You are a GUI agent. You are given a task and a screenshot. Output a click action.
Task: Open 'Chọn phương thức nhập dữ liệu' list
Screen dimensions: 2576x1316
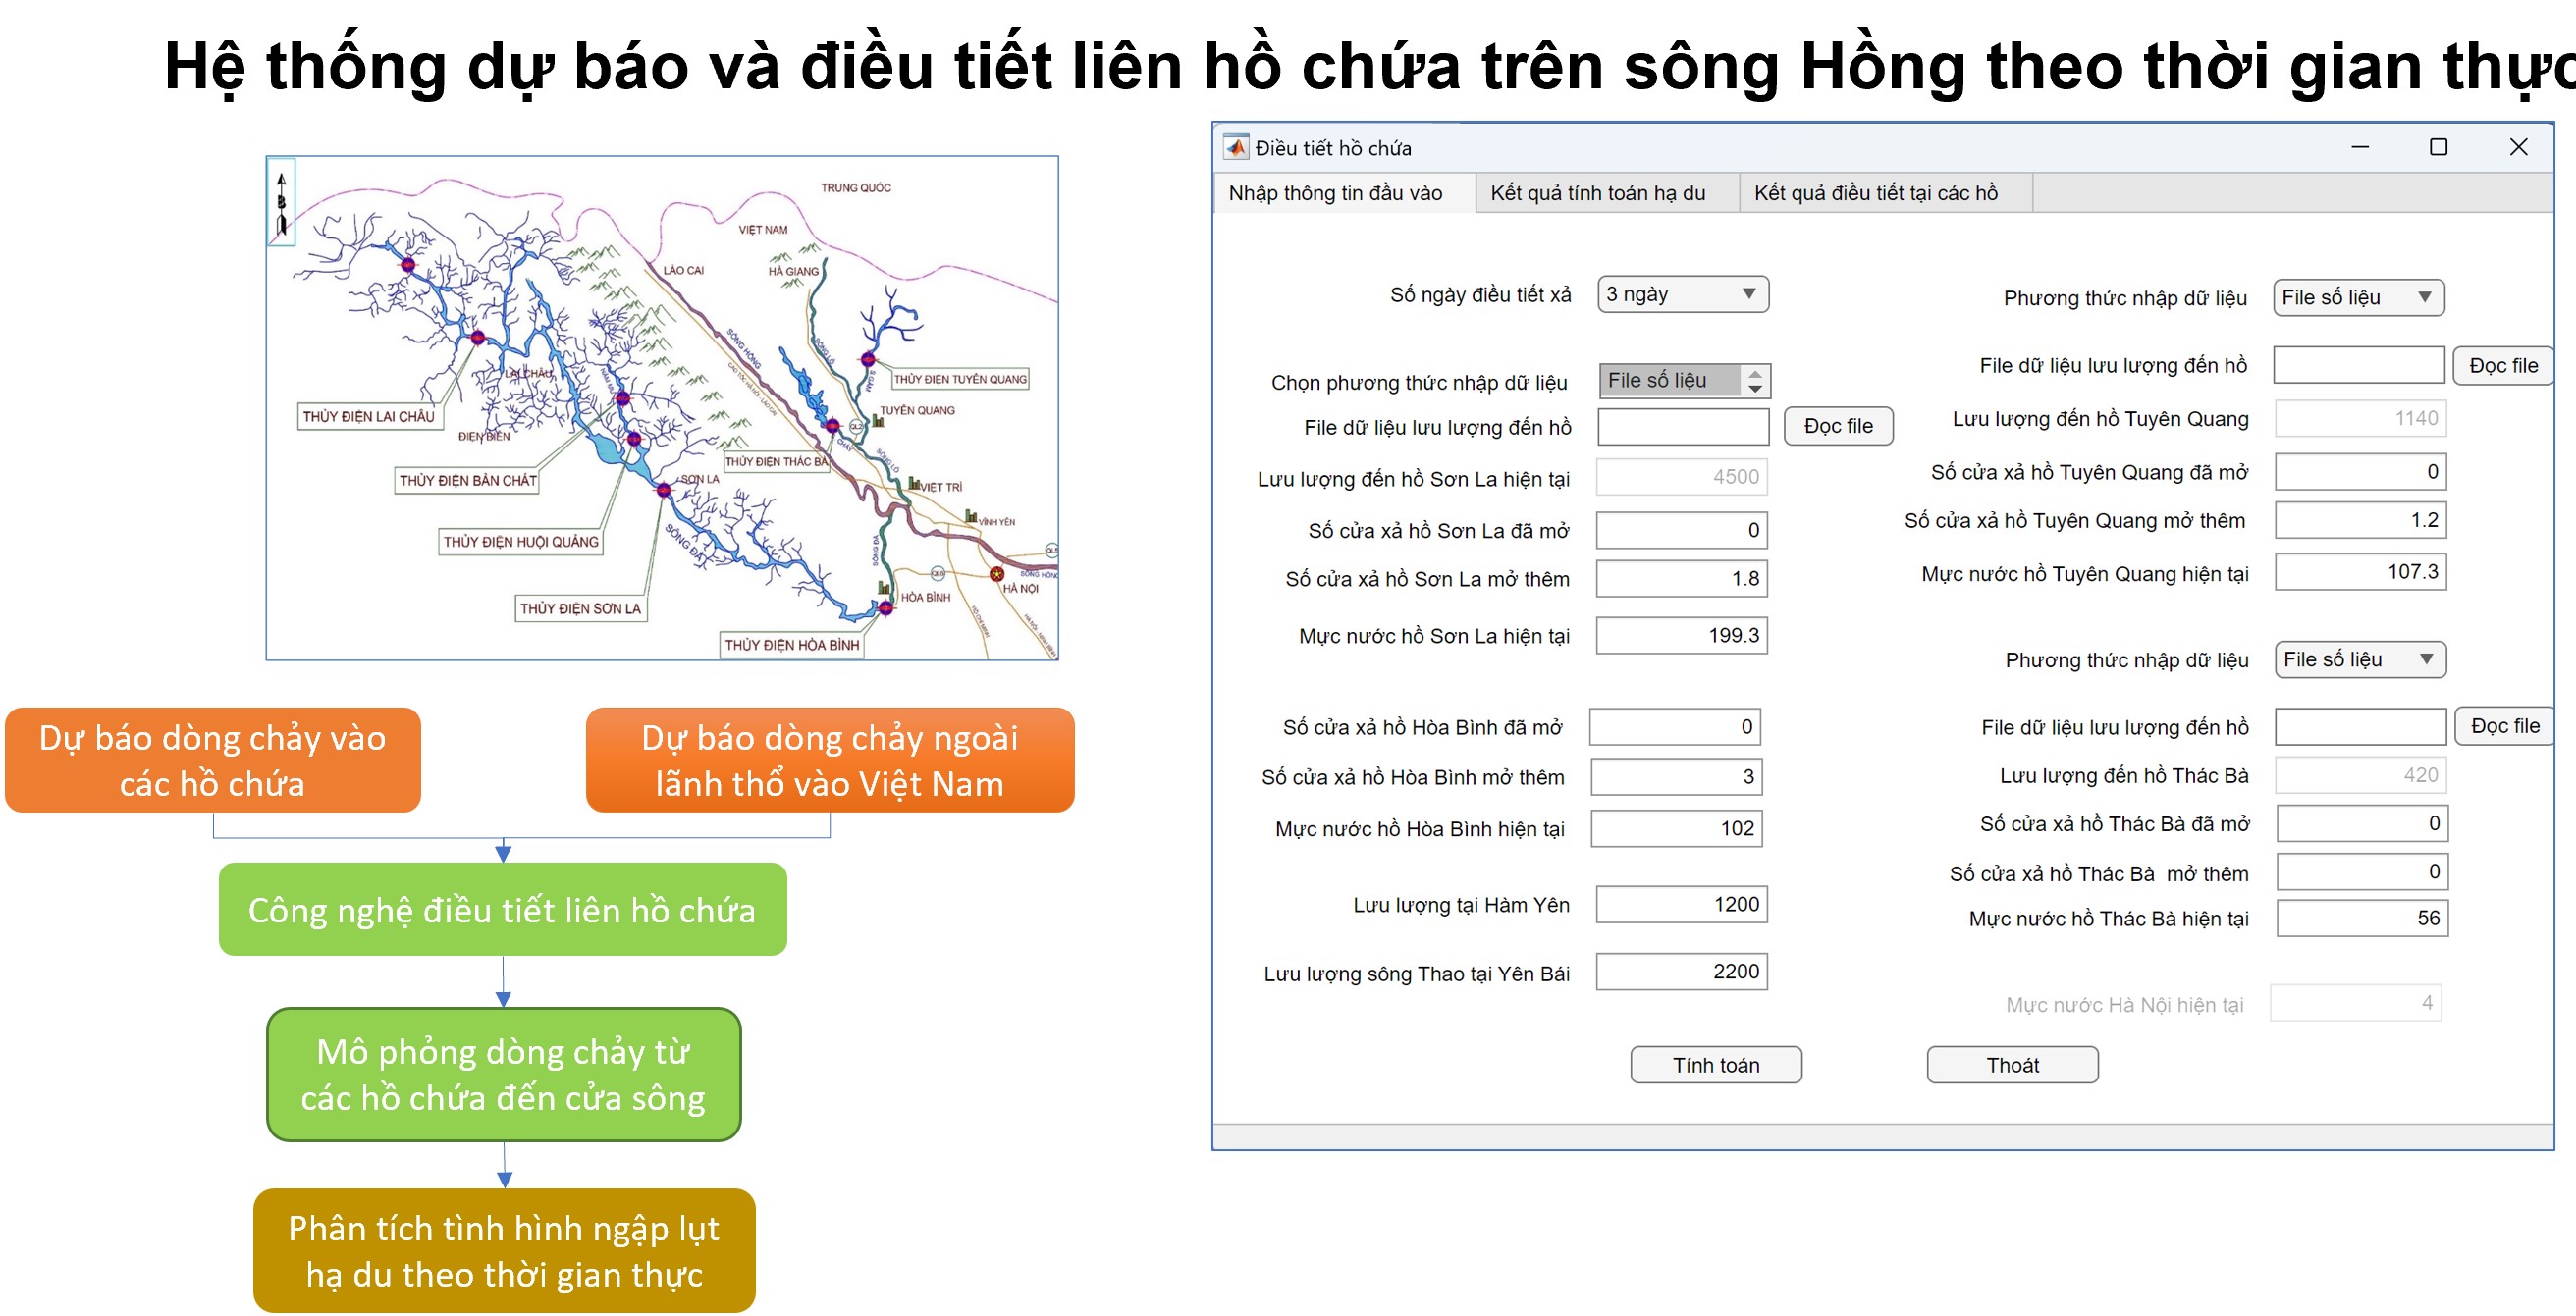pos(1685,381)
